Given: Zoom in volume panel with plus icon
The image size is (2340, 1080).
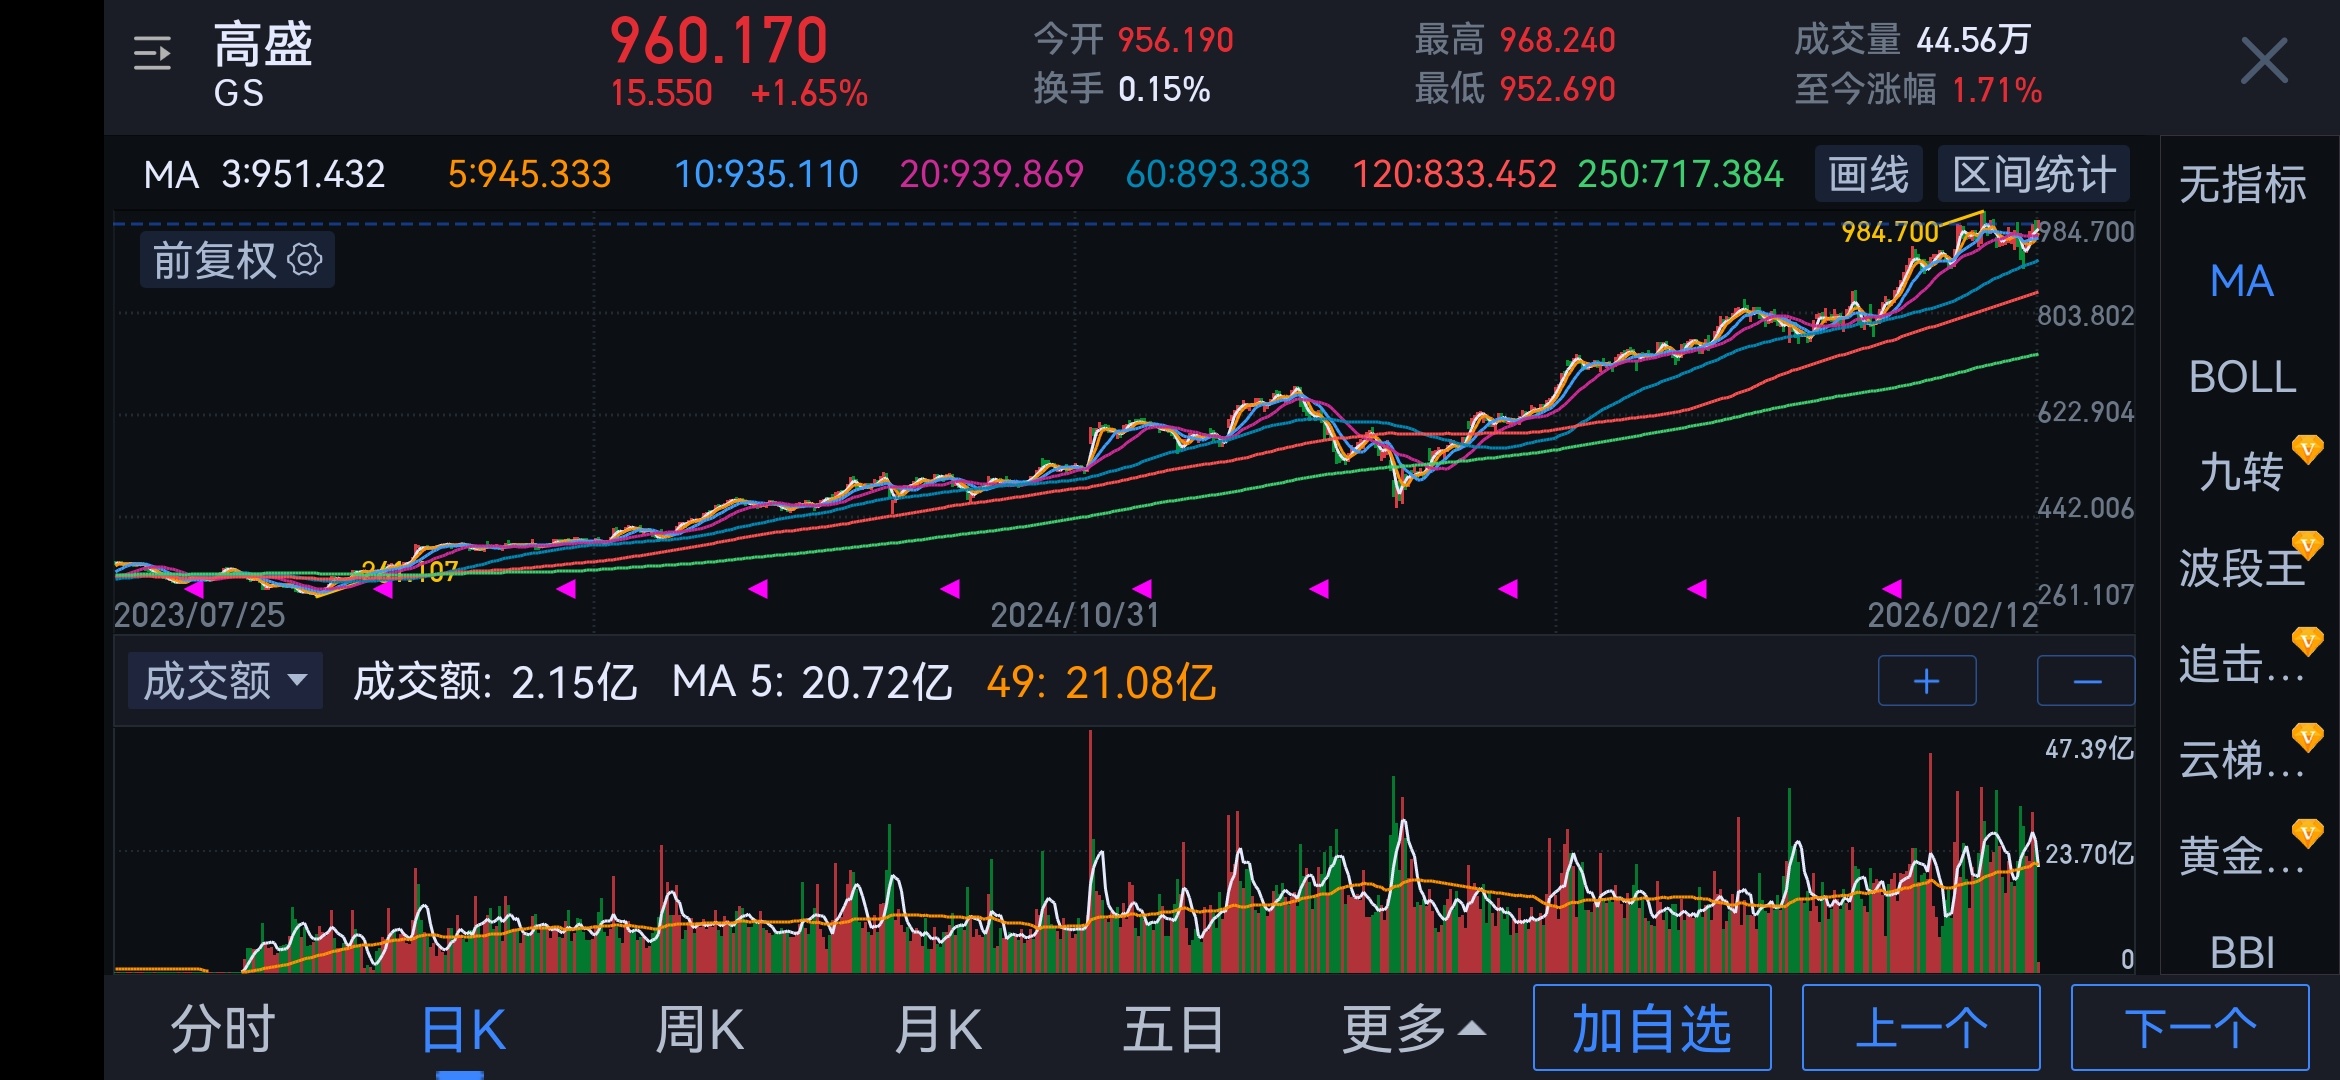Looking at the screenshot, I should click(1925, 679).
